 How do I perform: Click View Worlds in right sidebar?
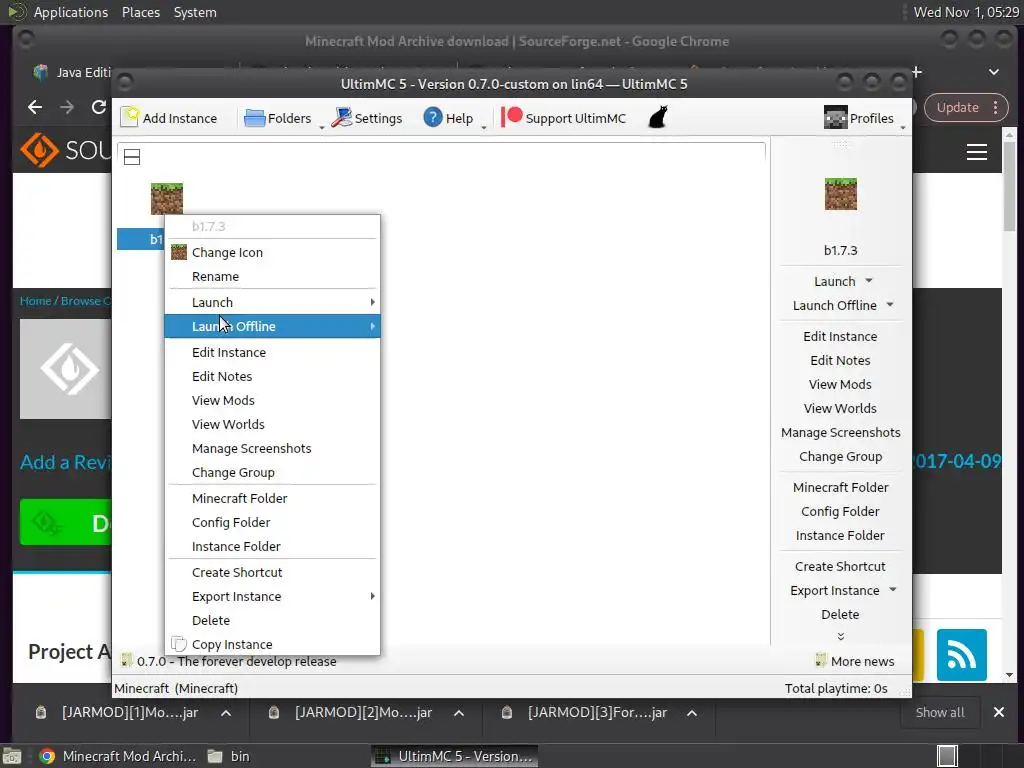coord(840,408)
